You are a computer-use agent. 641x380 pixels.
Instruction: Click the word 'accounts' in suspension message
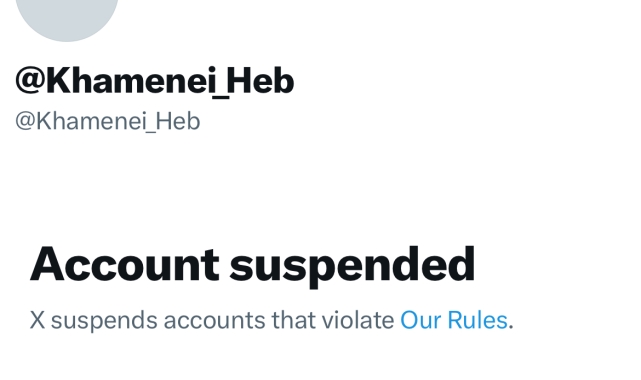pyautogui.click(x=215, y=321)
